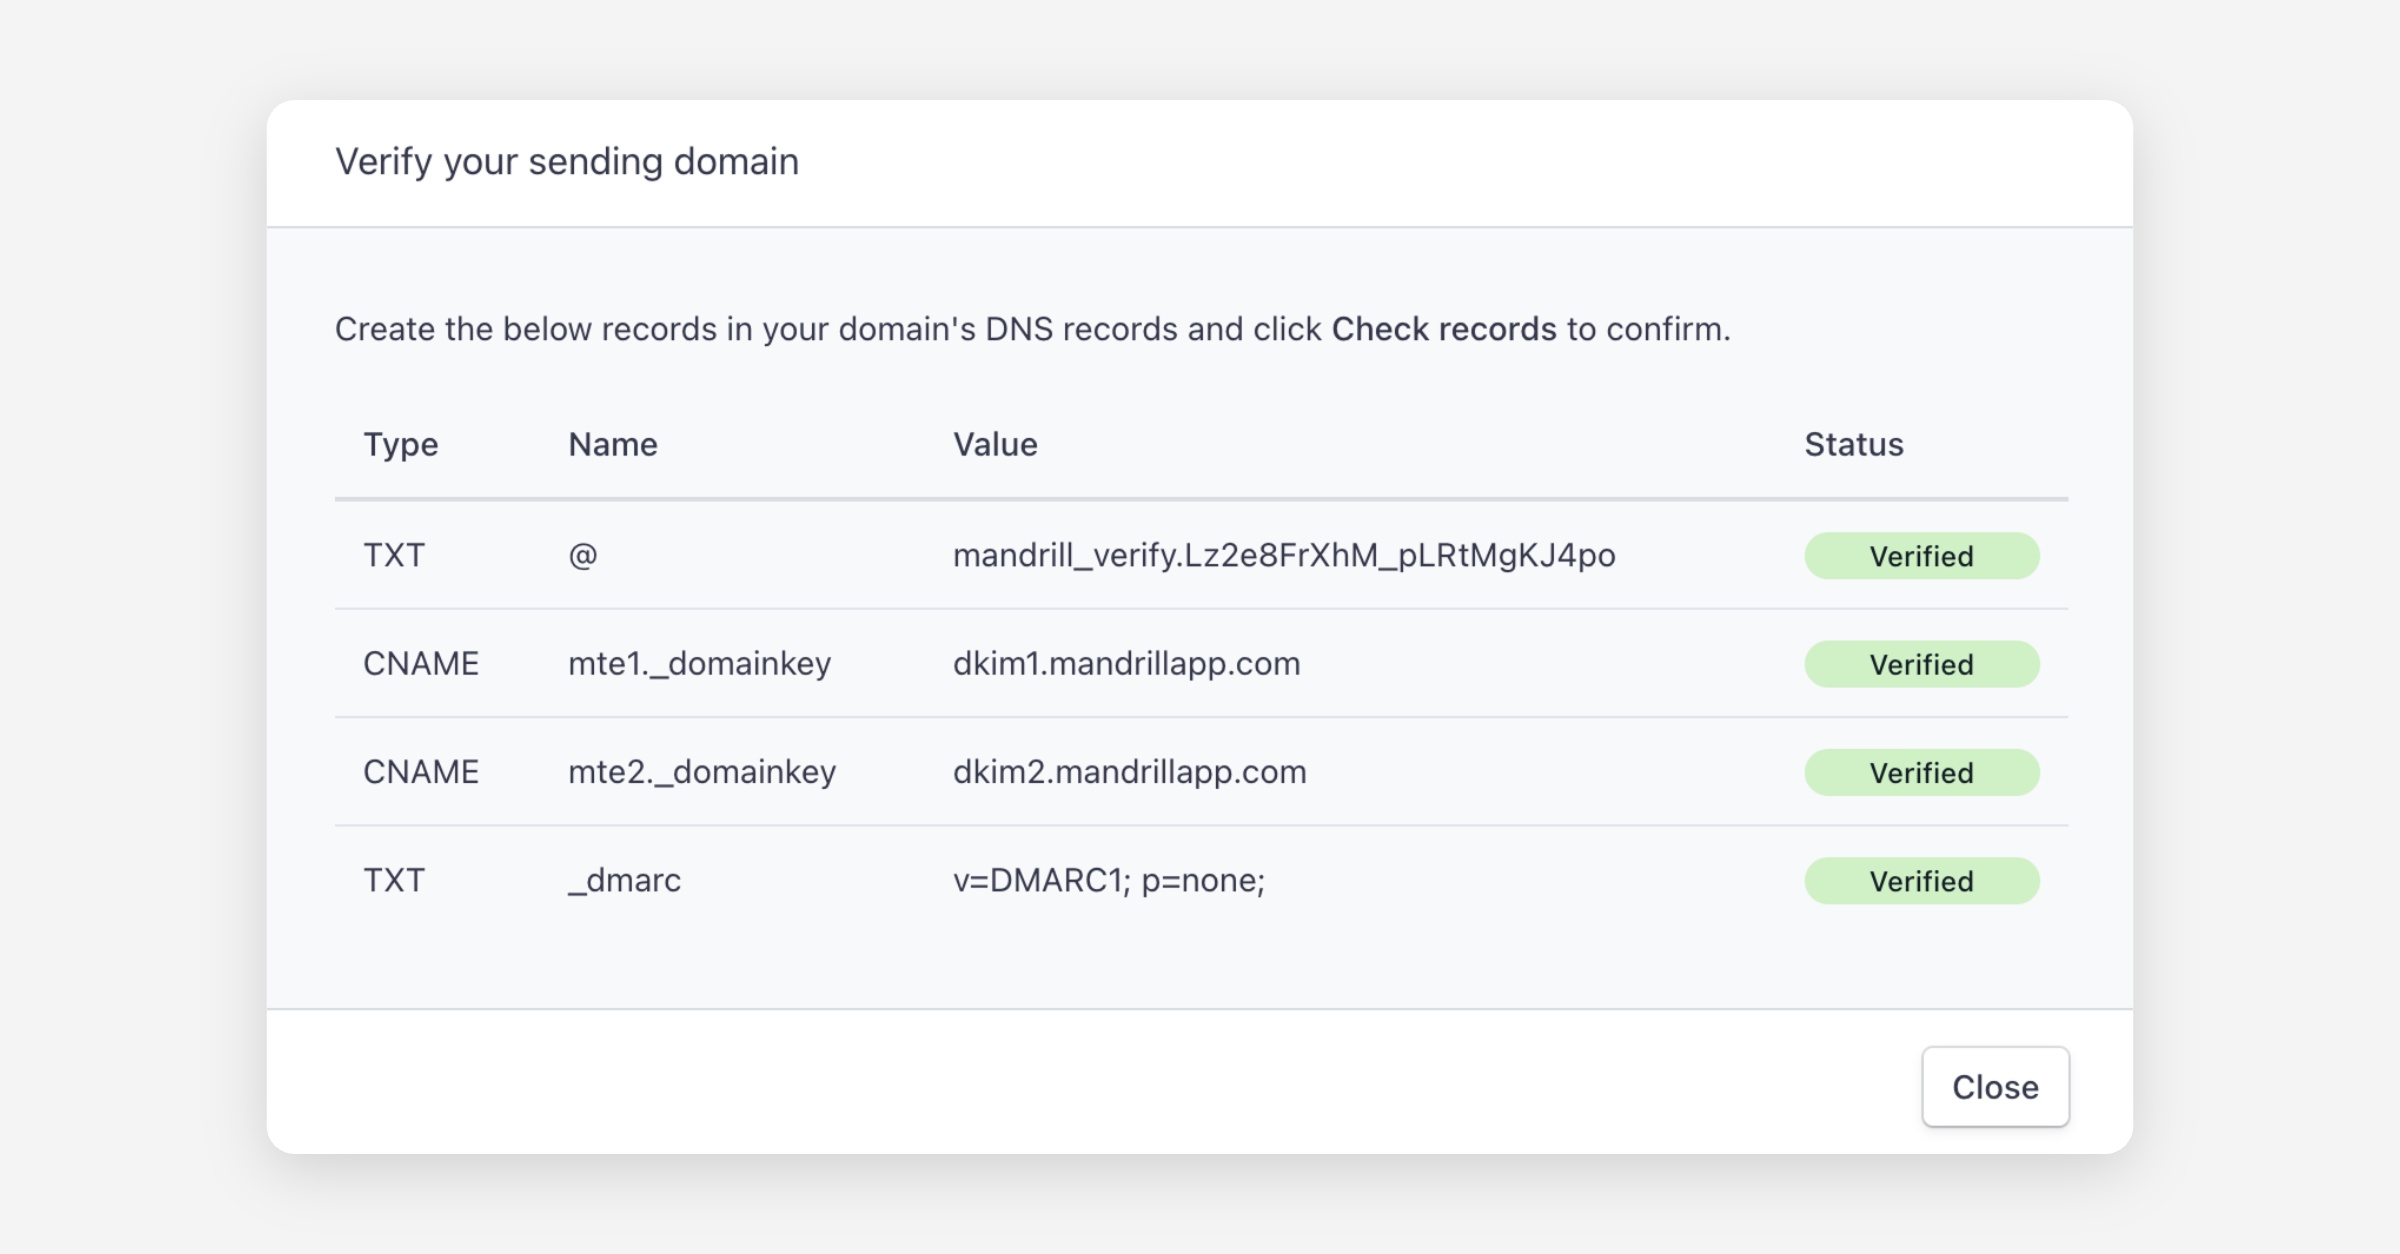Click the mte1._domainkey name cell

click(699, 664)
